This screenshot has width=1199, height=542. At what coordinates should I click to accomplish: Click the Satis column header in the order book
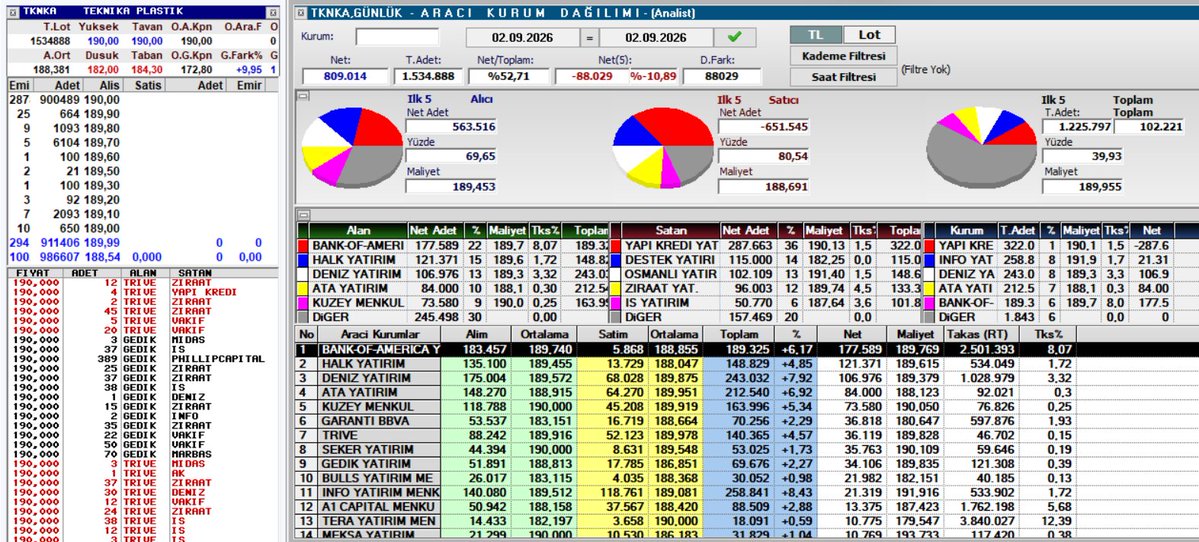click(x=148, y=86)
